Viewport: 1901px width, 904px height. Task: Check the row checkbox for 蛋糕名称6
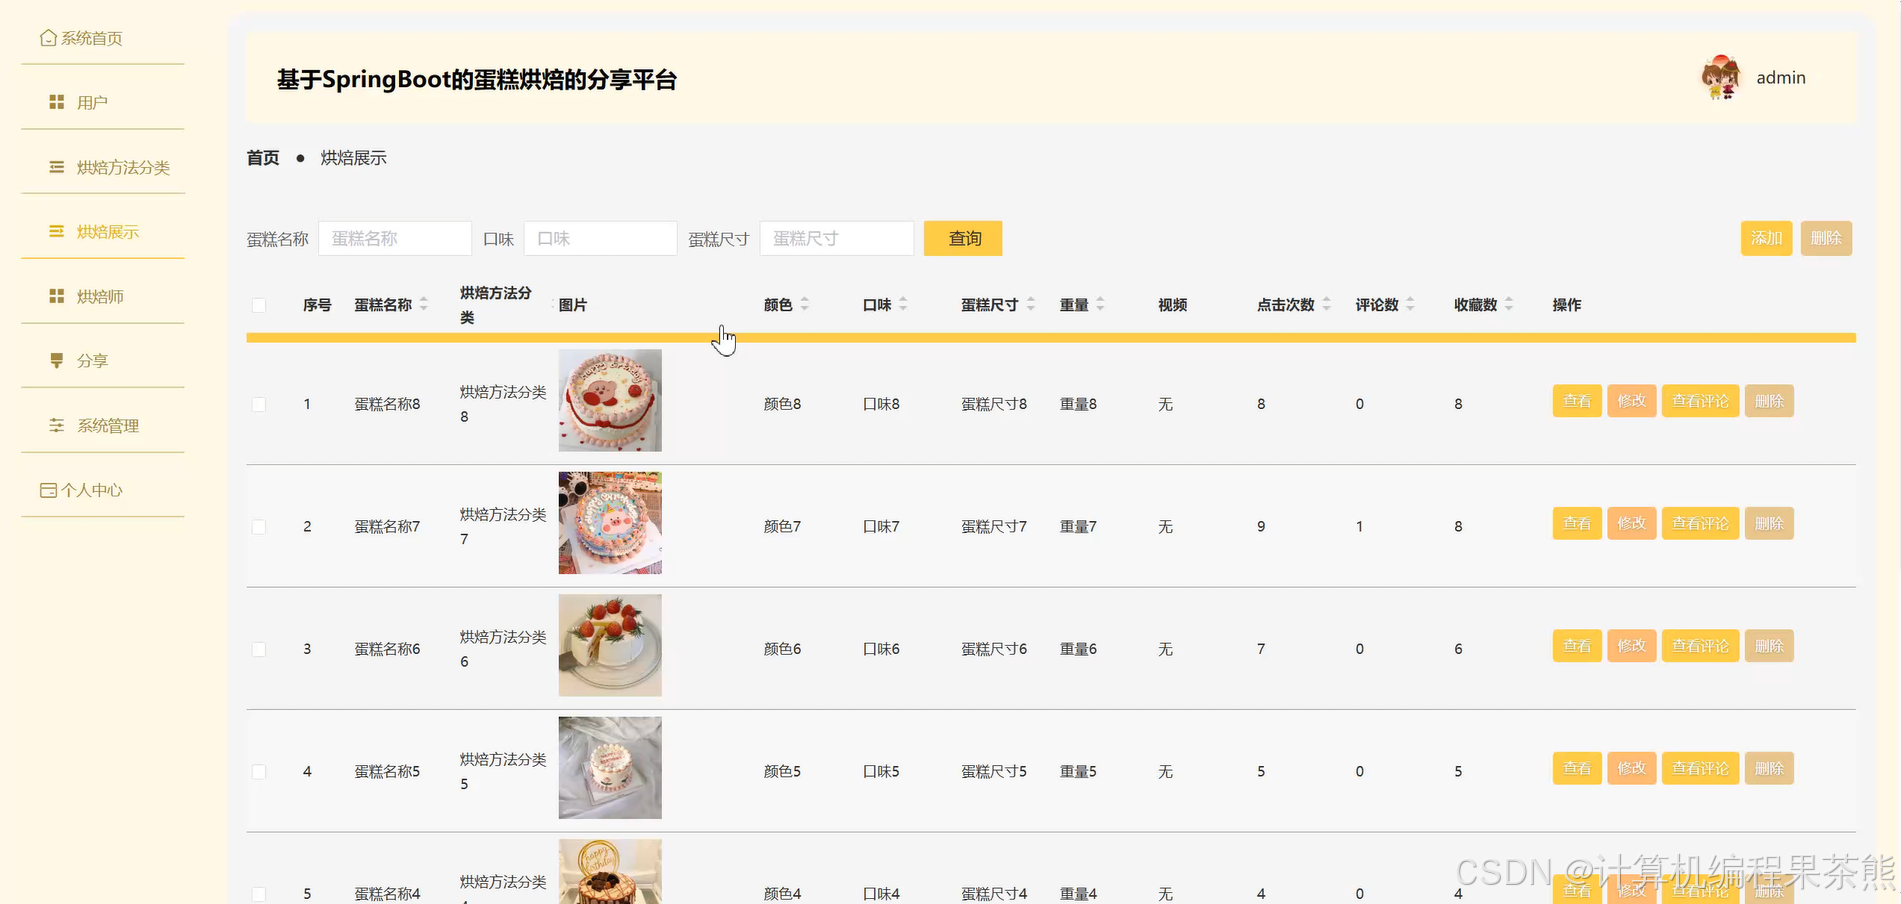pyautogui.click(x=259, y=649)
